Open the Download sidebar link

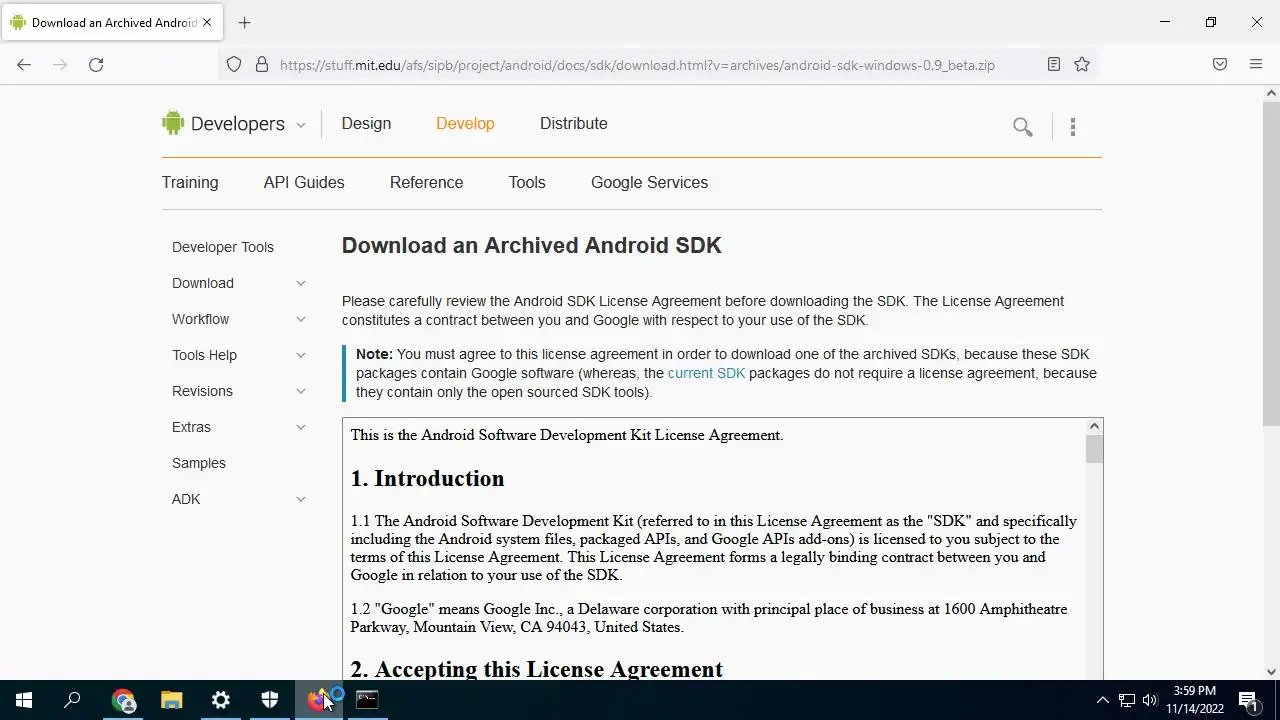[x=203, y=283]
